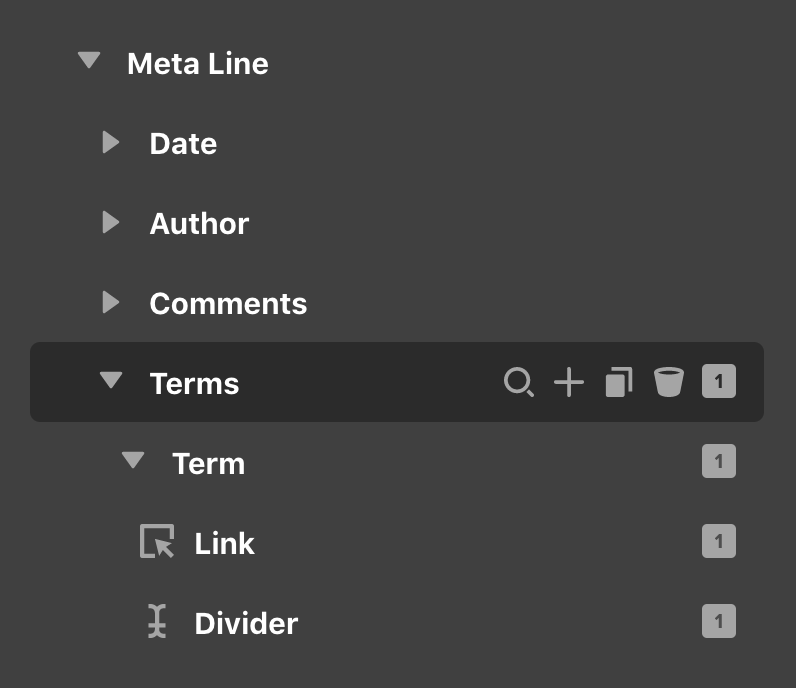Duplicate Terms using the copy icon

click(619, 382)
